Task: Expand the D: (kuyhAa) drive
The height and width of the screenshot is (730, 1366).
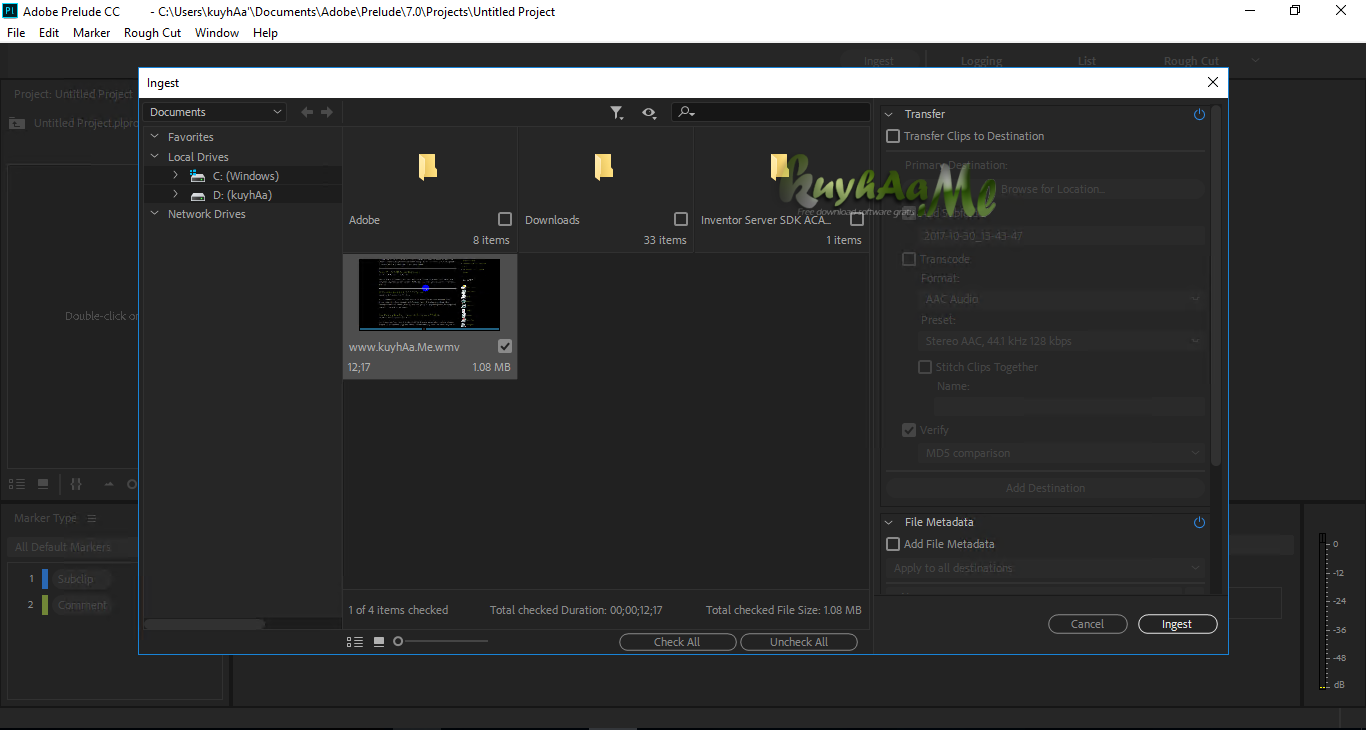Action: tap(175, 195)
